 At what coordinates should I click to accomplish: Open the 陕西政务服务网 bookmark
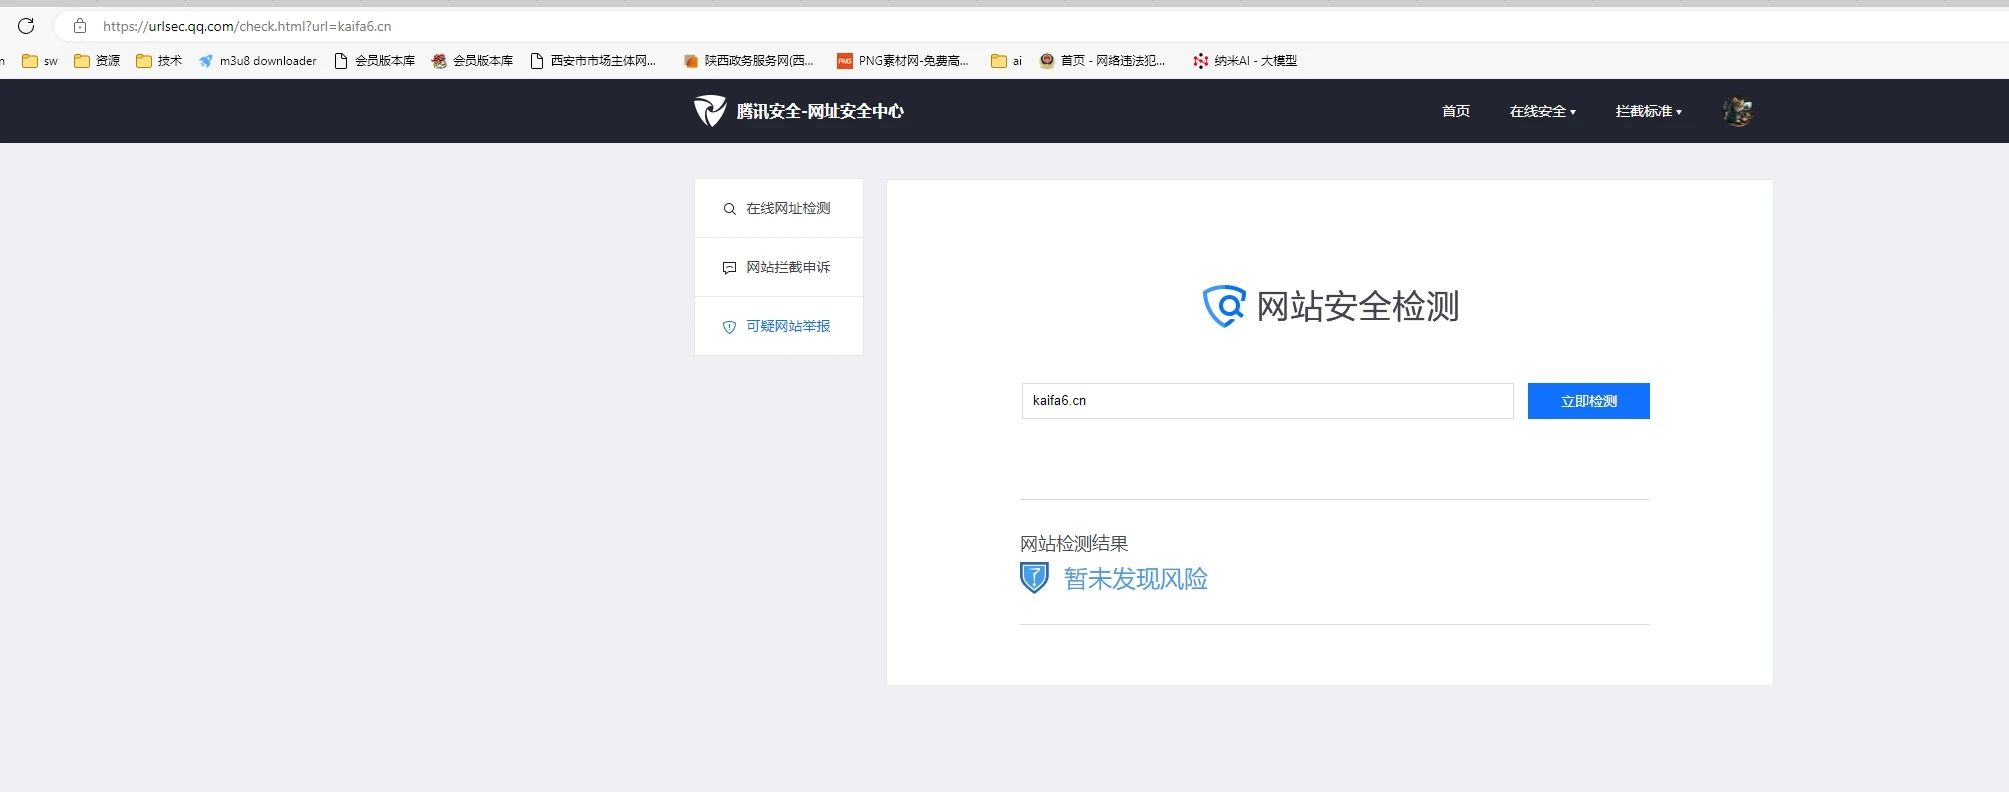[x=748, y=61]
